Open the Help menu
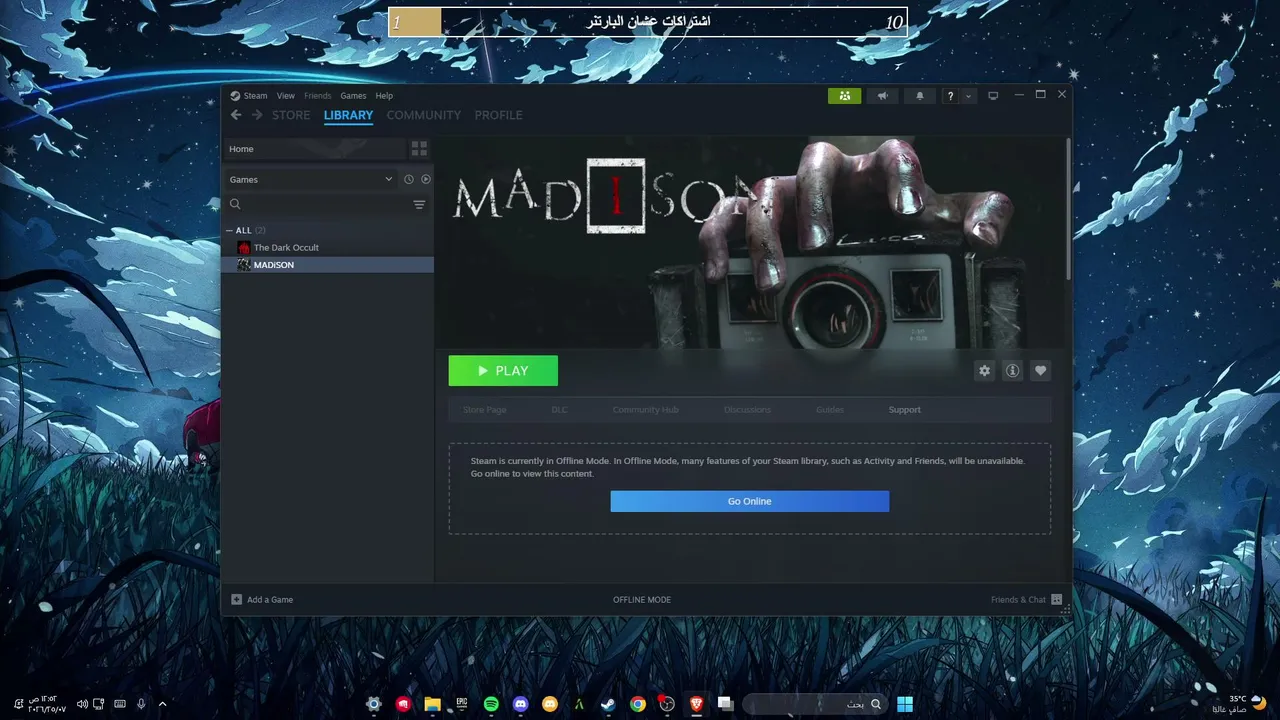1280x720 pixels. point(384,96)
